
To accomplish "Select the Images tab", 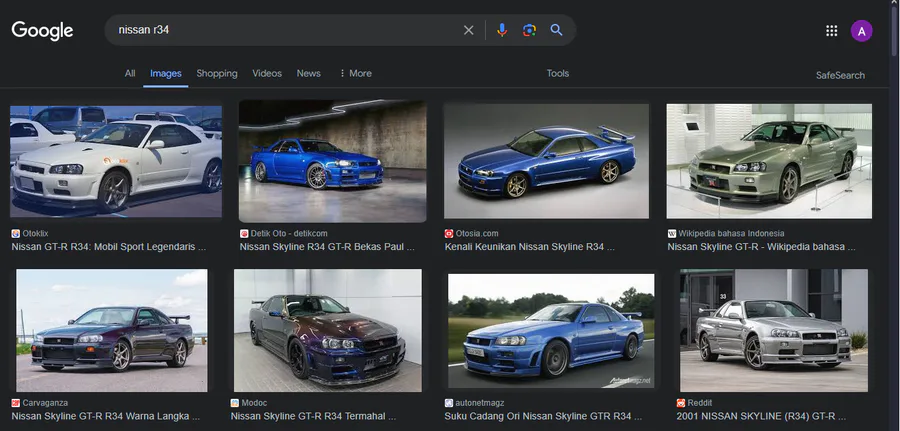I will [x=166, y=73].
